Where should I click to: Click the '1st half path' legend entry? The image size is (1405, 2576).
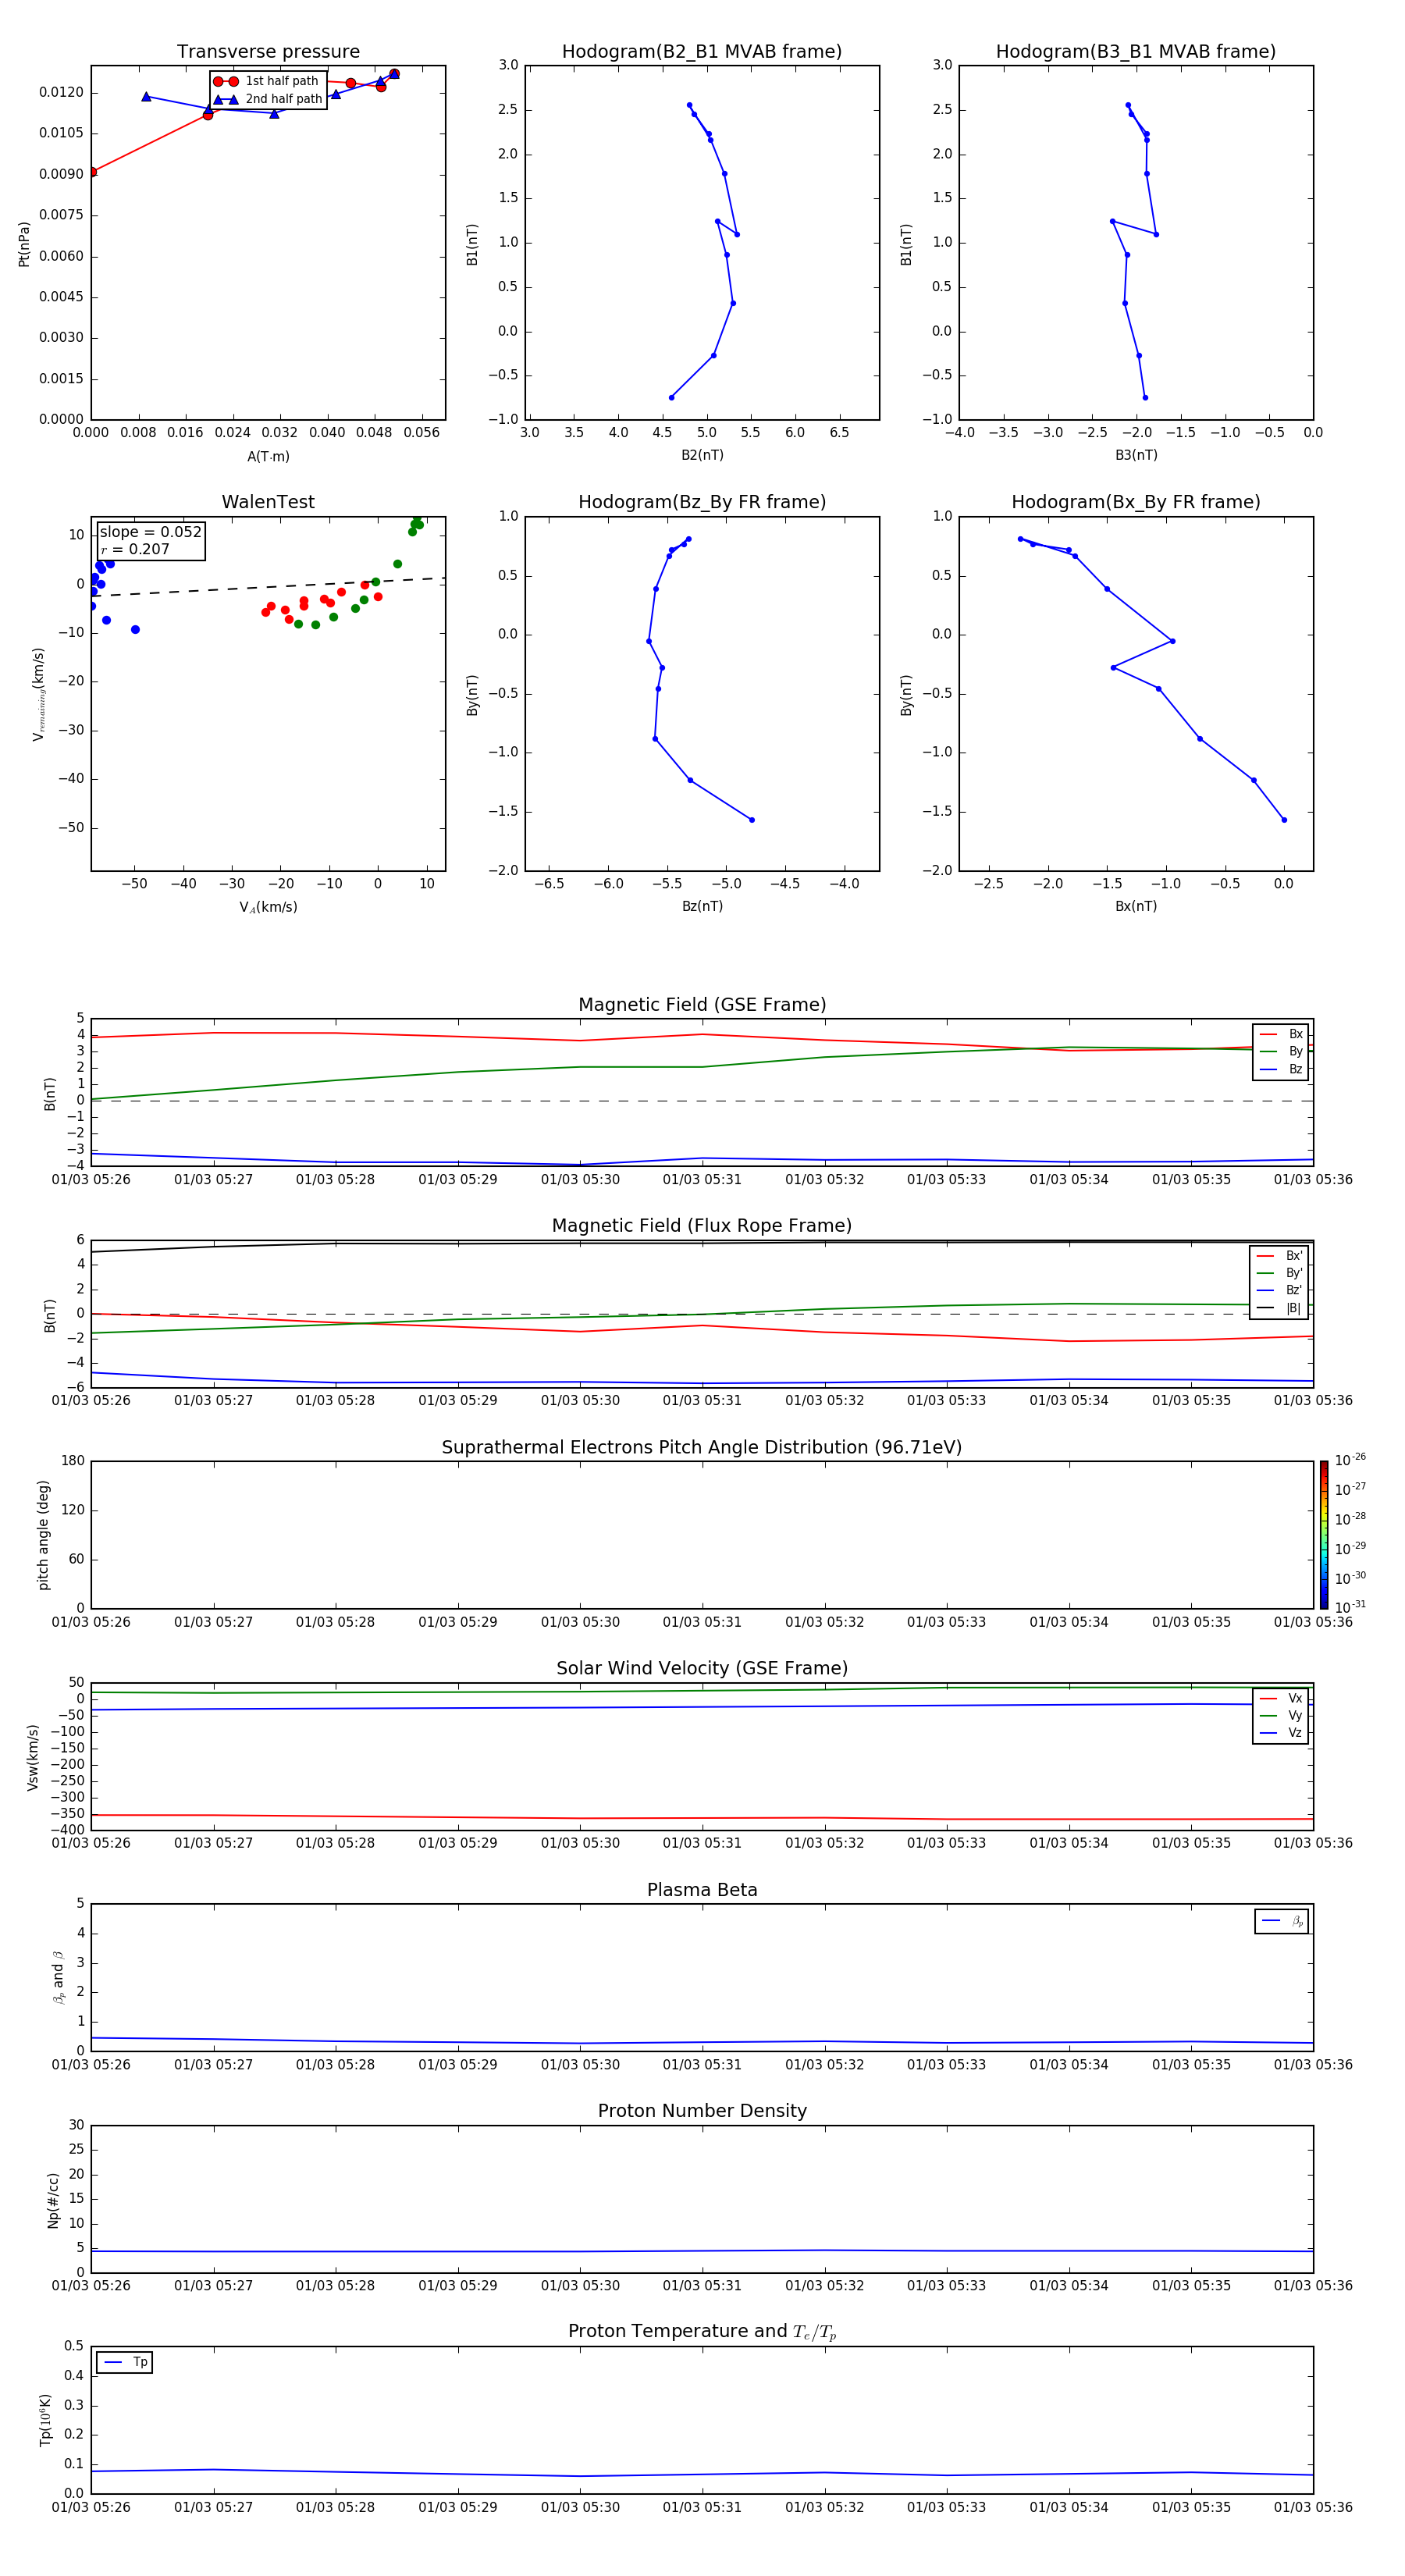[266, 81]
